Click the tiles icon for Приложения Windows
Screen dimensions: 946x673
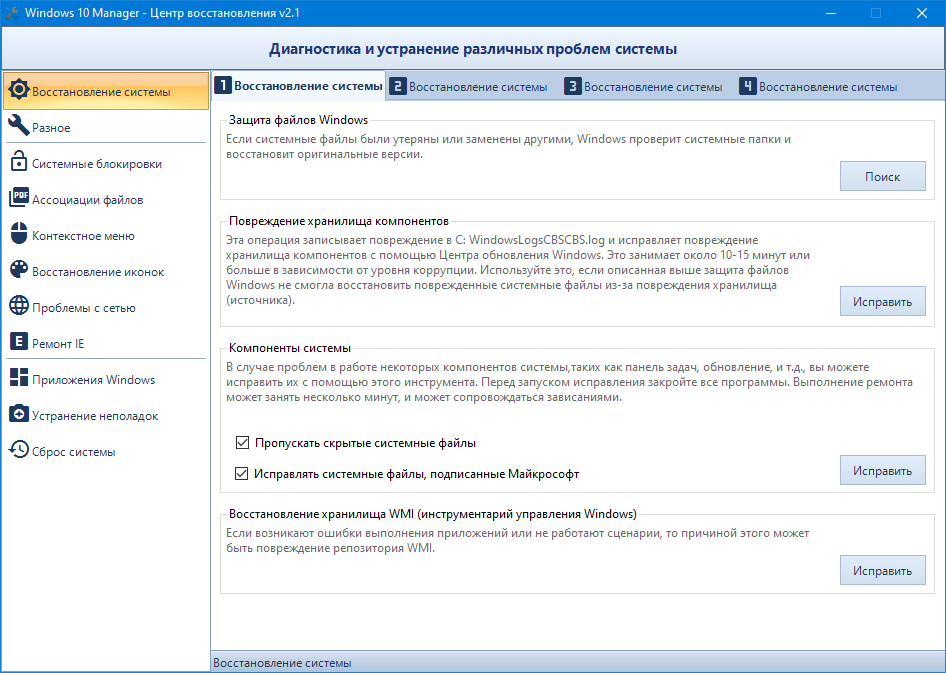tap(19, 377)
